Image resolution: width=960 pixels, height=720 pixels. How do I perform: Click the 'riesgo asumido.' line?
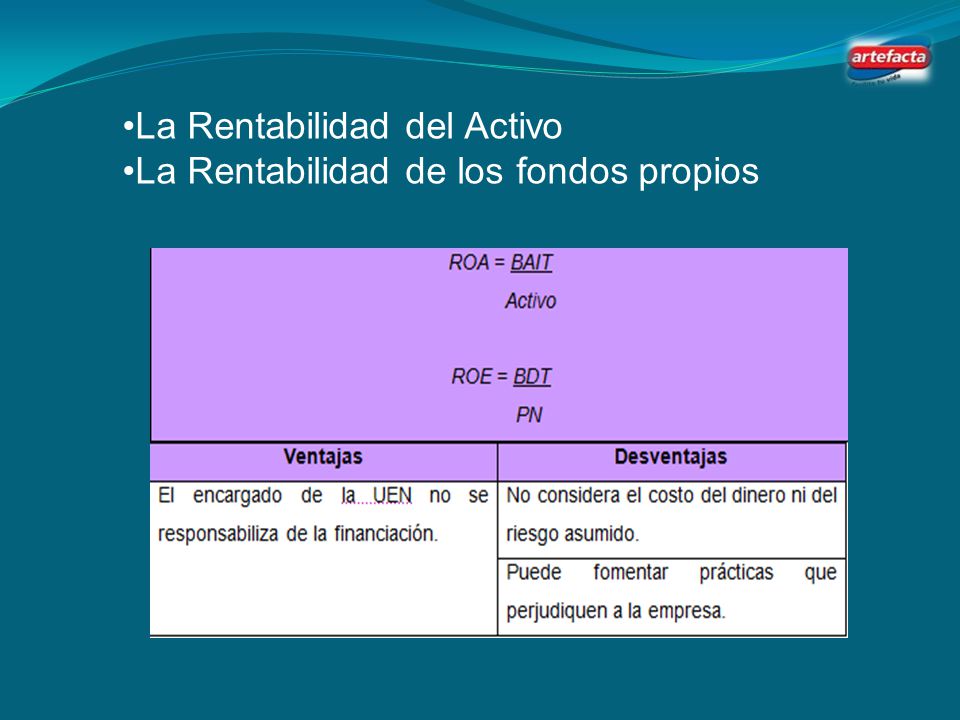pos(572,534)
